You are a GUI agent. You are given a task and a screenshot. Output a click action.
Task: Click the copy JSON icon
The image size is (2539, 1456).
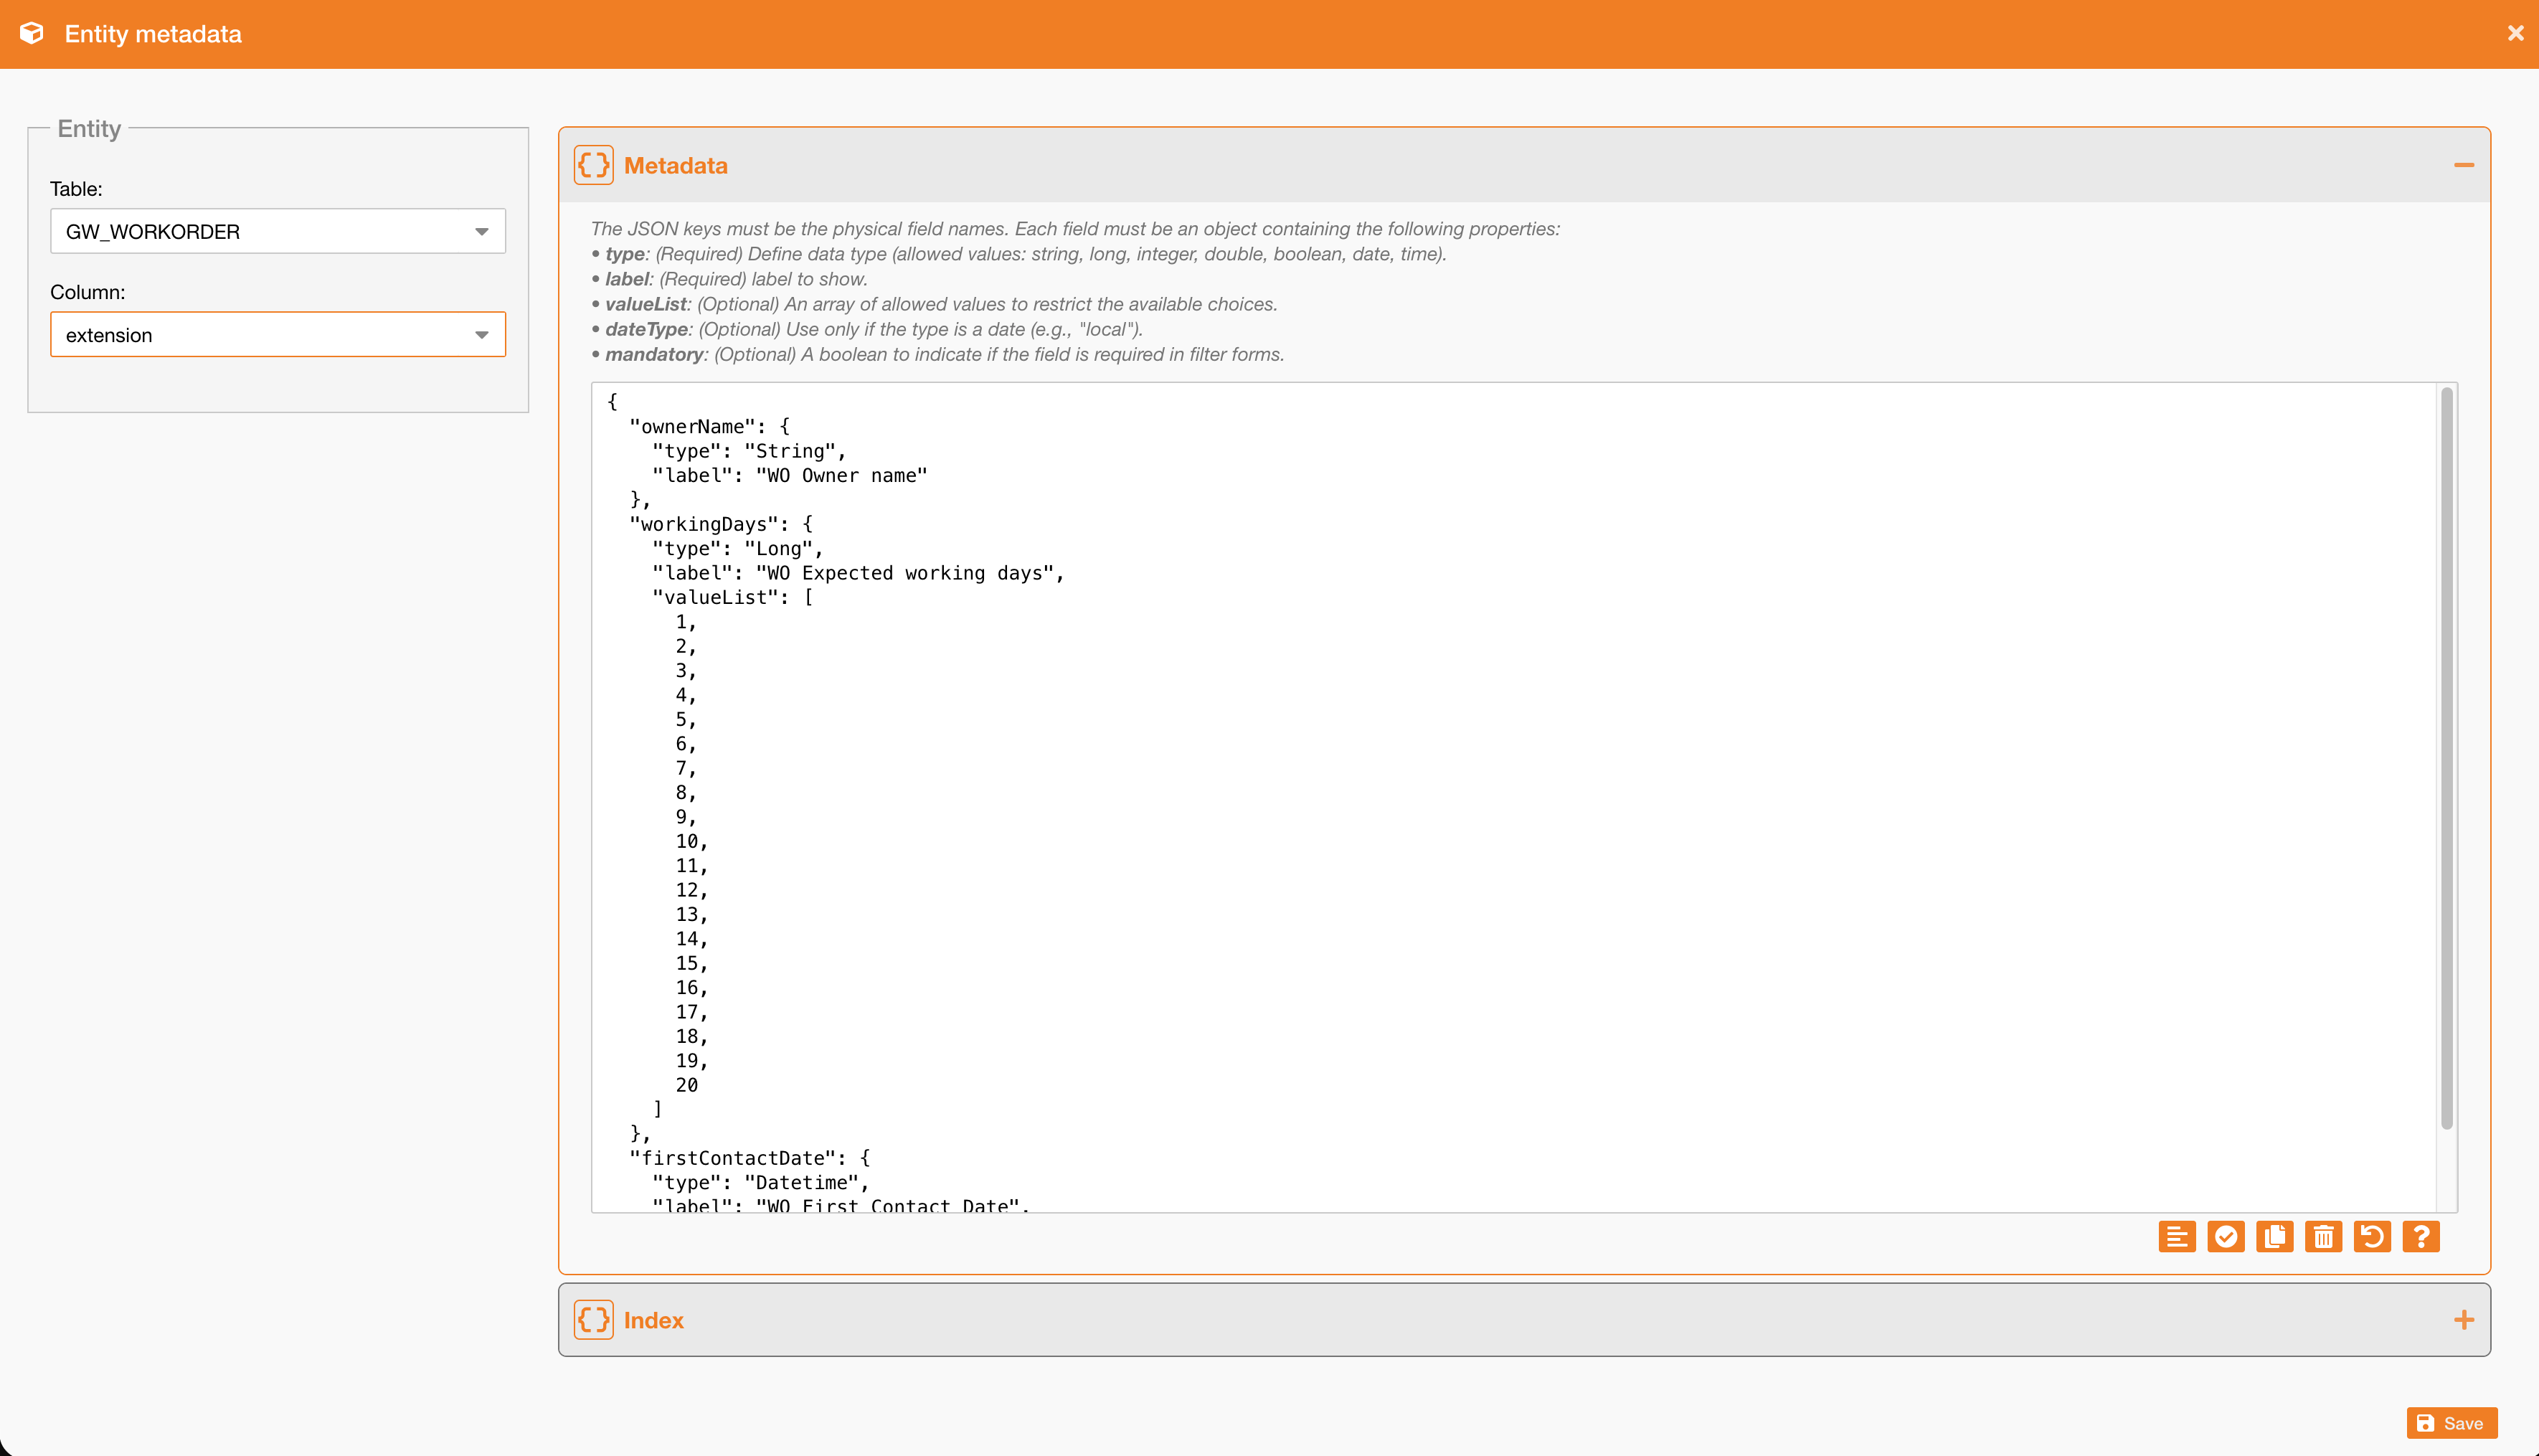click(x=2275, y=1237)
